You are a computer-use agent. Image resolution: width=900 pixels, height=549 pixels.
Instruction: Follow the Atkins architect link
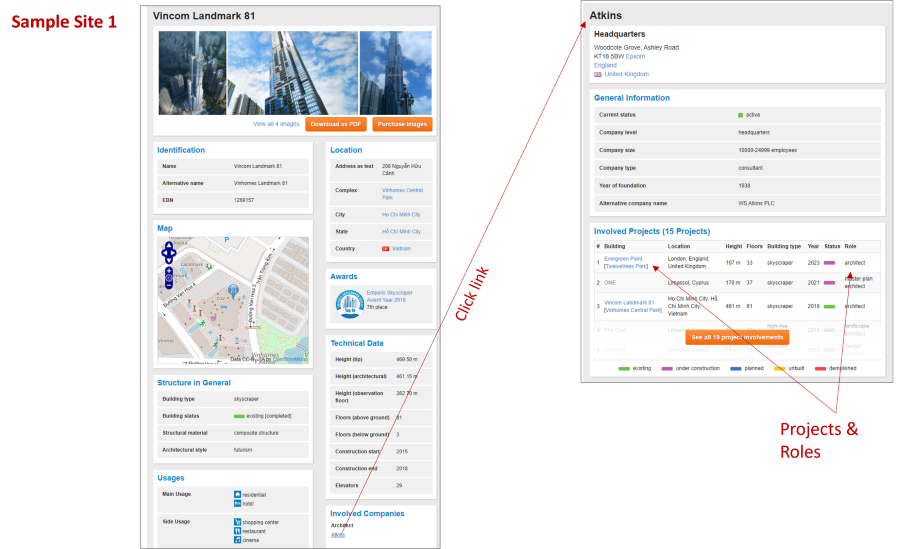point(338,535)
